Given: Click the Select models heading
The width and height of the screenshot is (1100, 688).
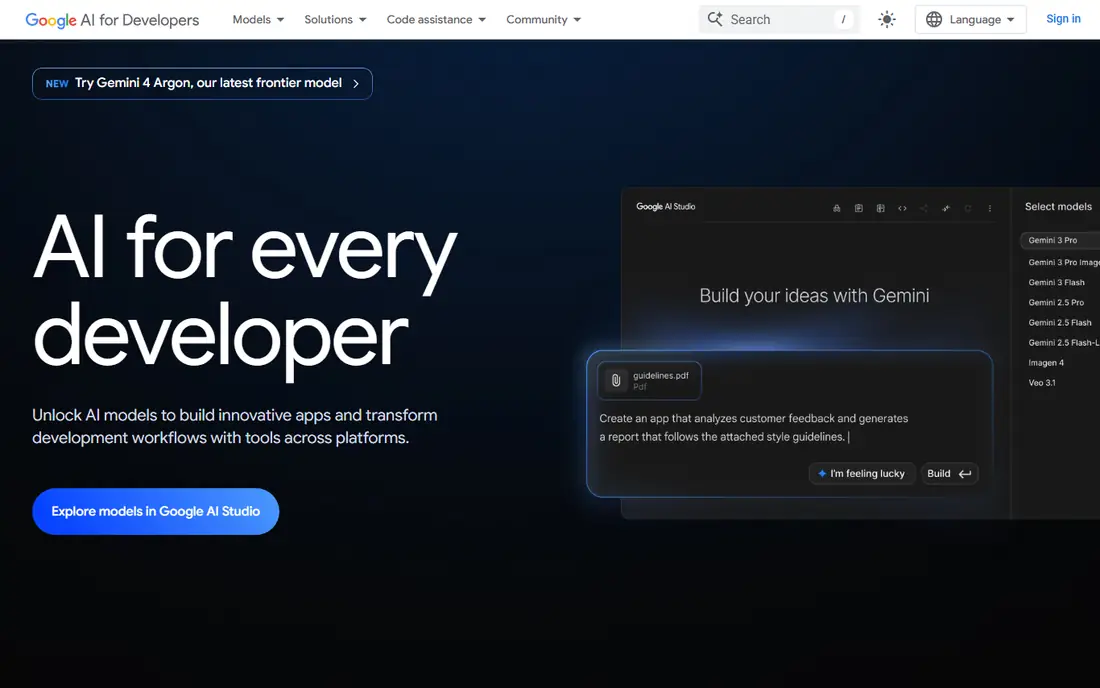Looking at the screenshot, I should (1058, 207).
